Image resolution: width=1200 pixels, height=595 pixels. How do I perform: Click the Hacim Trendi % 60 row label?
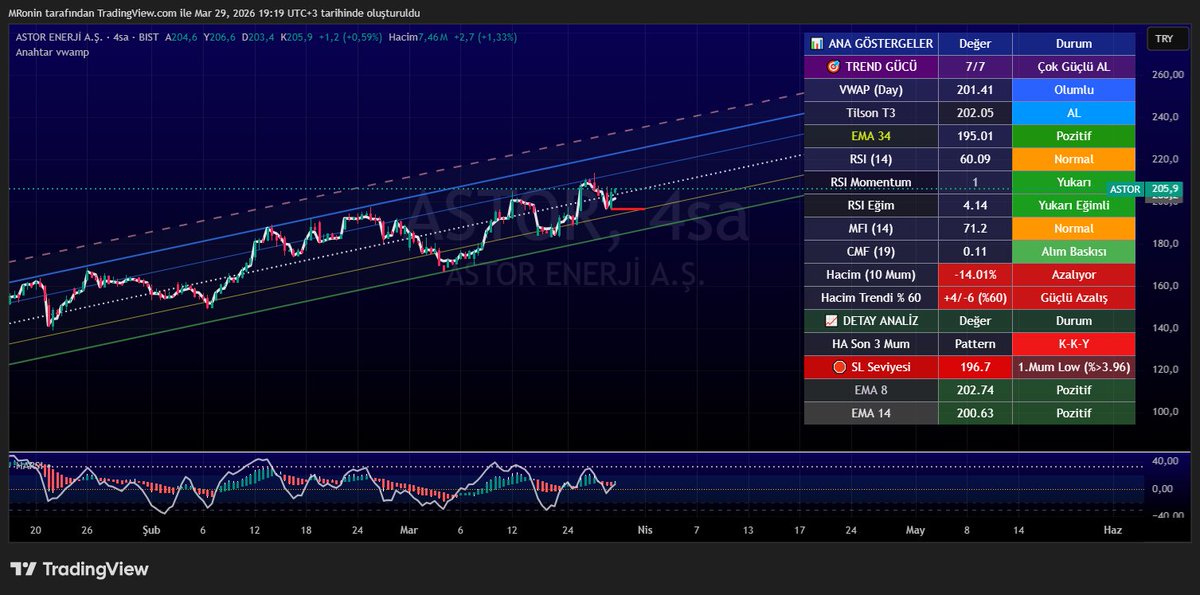pos(871,298)
